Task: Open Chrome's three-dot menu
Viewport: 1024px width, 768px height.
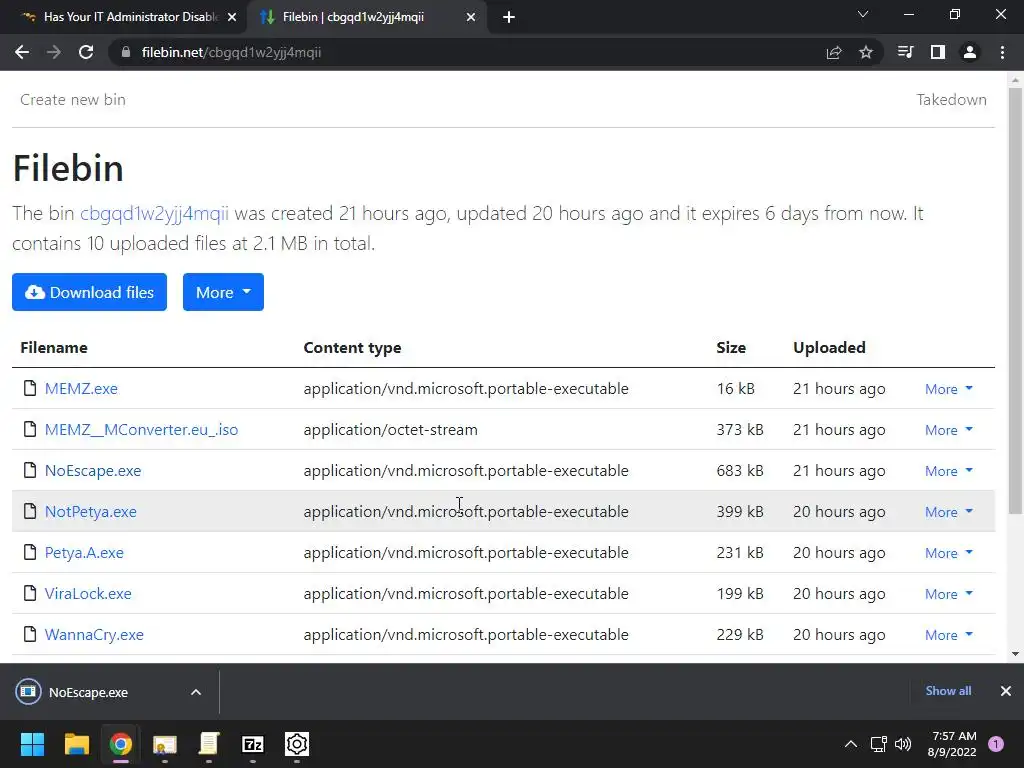Action: [1002, 52]
